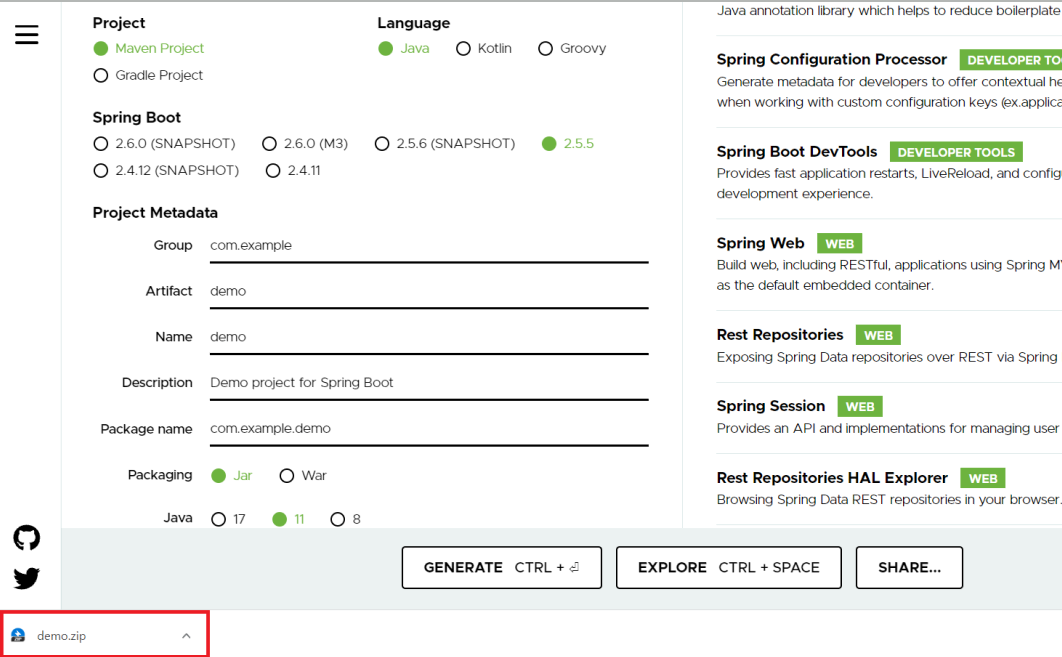Click the SHARE... button
The image size is (1062, 657).
point(909,568)
